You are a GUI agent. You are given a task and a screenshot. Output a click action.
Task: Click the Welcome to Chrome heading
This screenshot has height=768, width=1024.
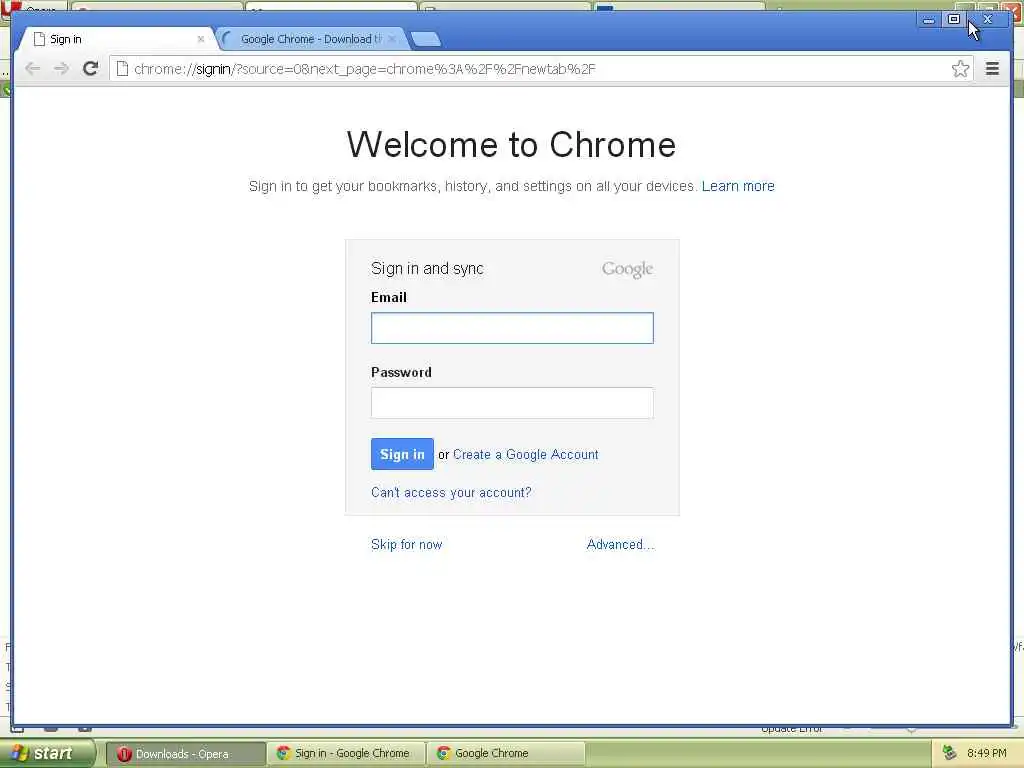coord(511,144)
